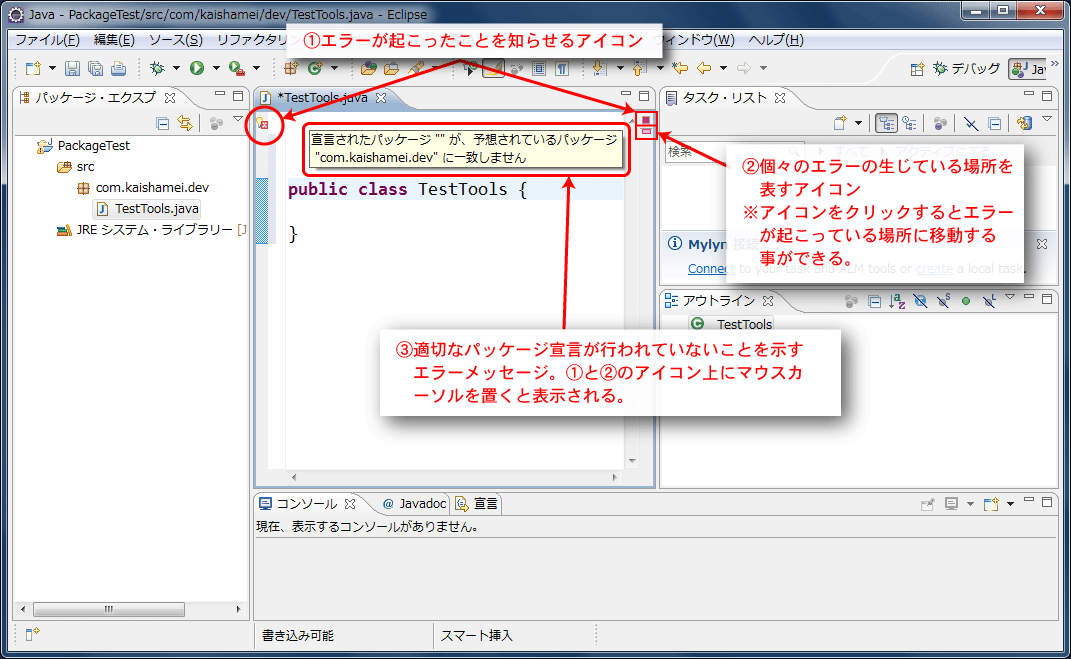Open the Run configurations dropdown arrow
This screenshot has height=659, width=1071.
(216, 68)
